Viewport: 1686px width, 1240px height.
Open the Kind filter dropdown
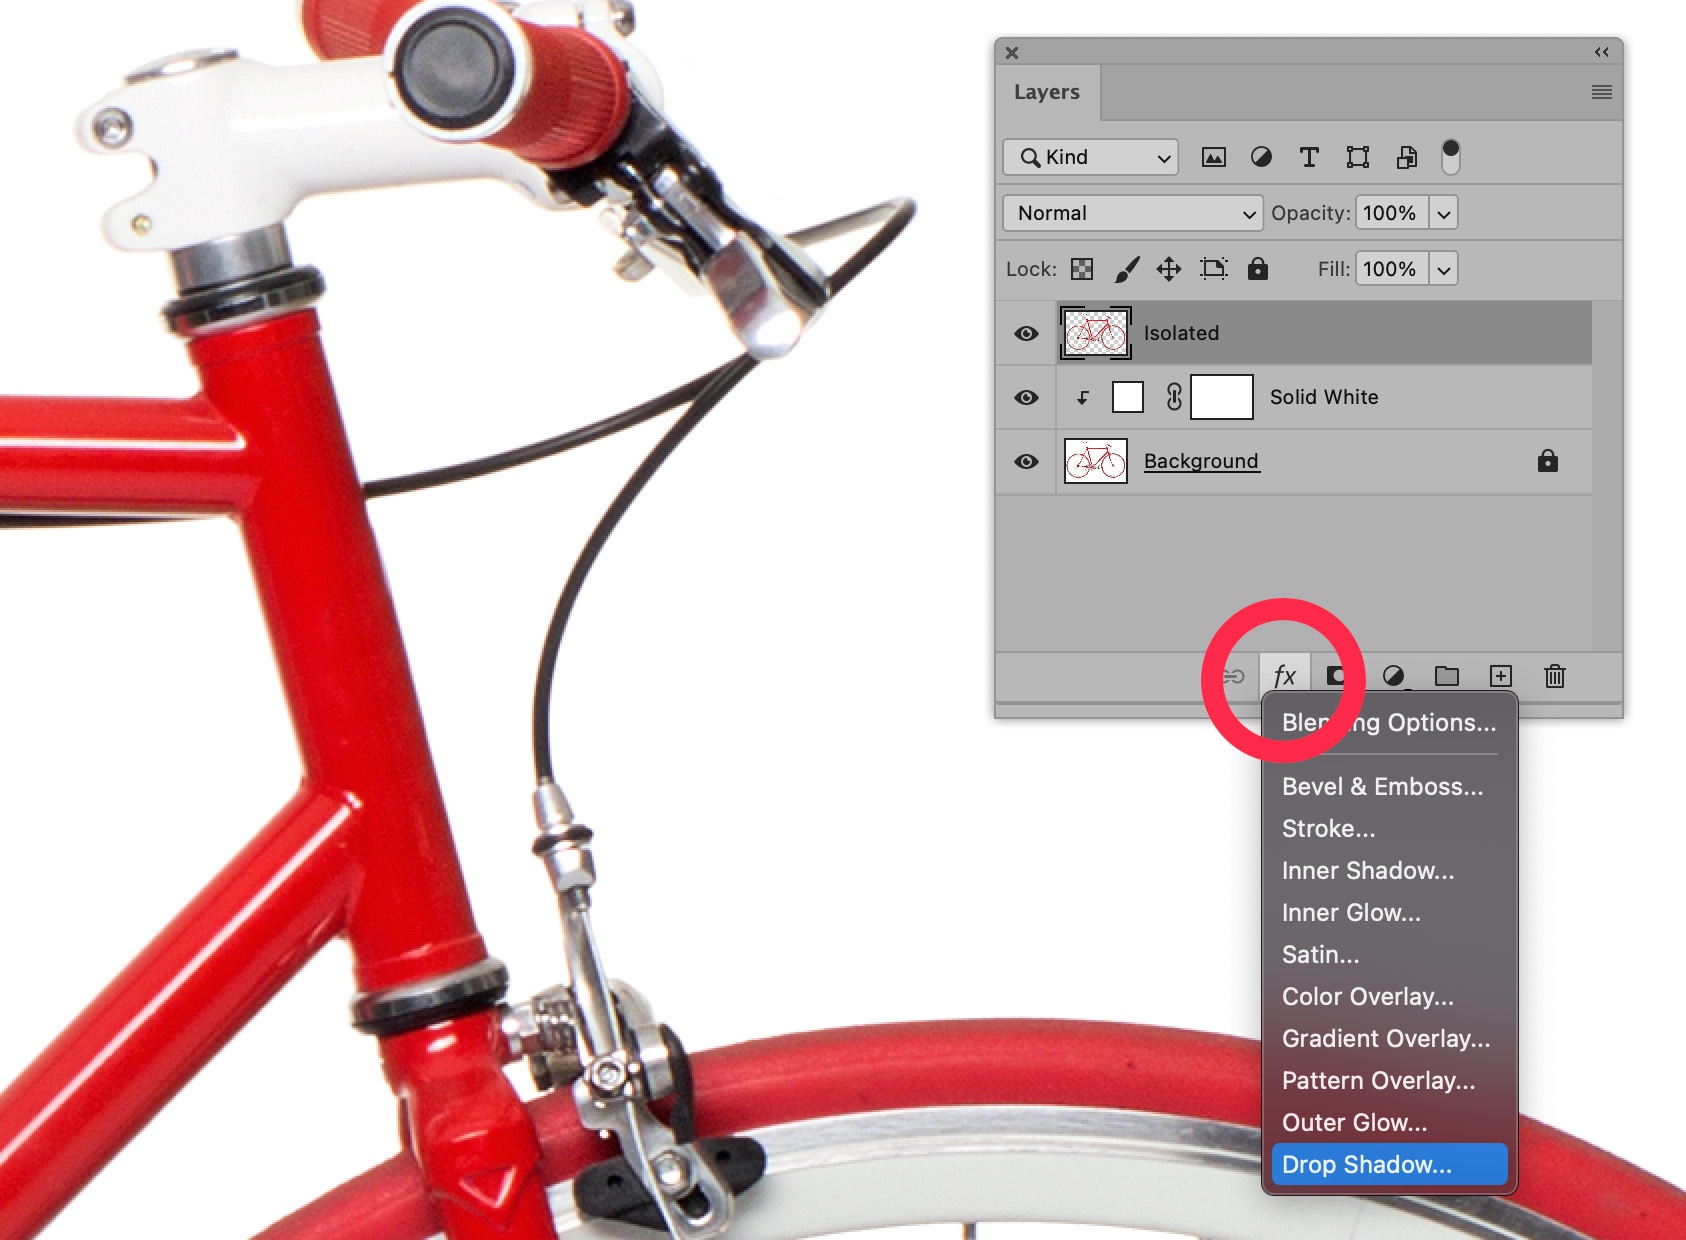[1091, 157]
